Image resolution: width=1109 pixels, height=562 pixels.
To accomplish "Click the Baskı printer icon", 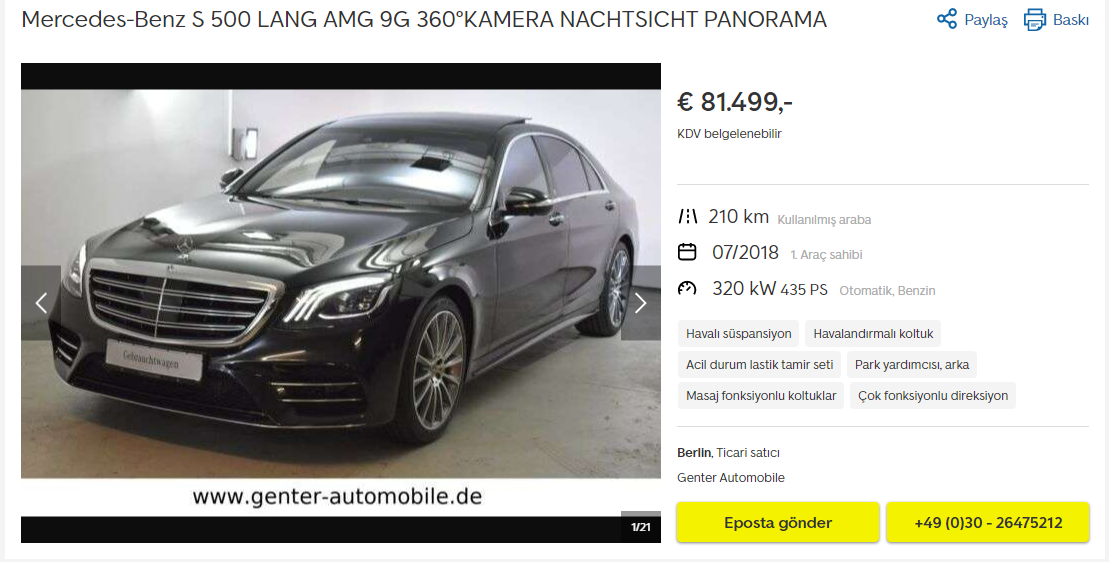I will click(x=1034, y=20).
